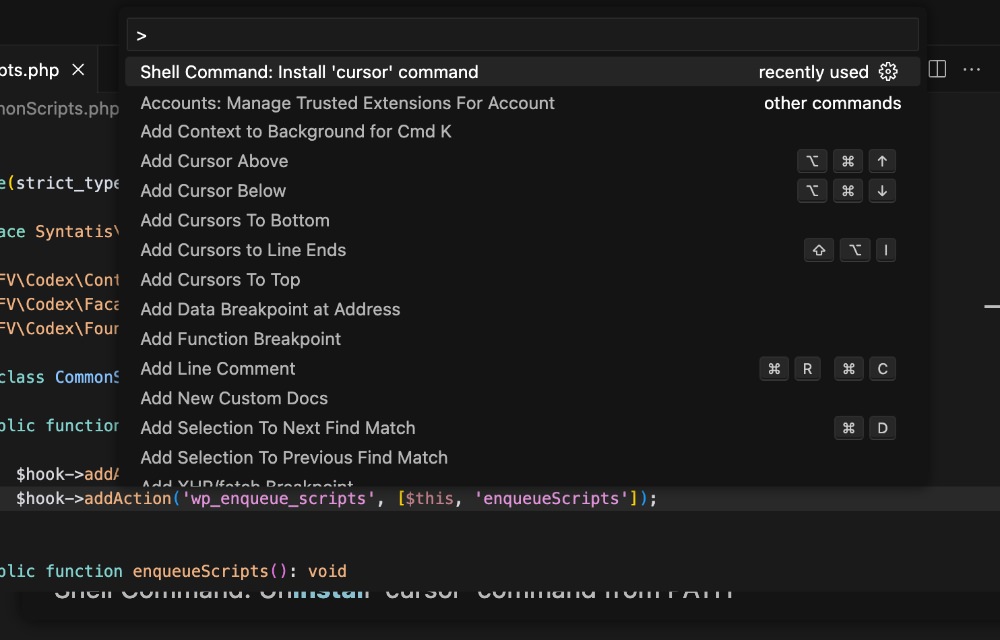Choose Add Function Breakpoint command
The height and width of the screenshot is (640, 1000).
coord(522,338)
